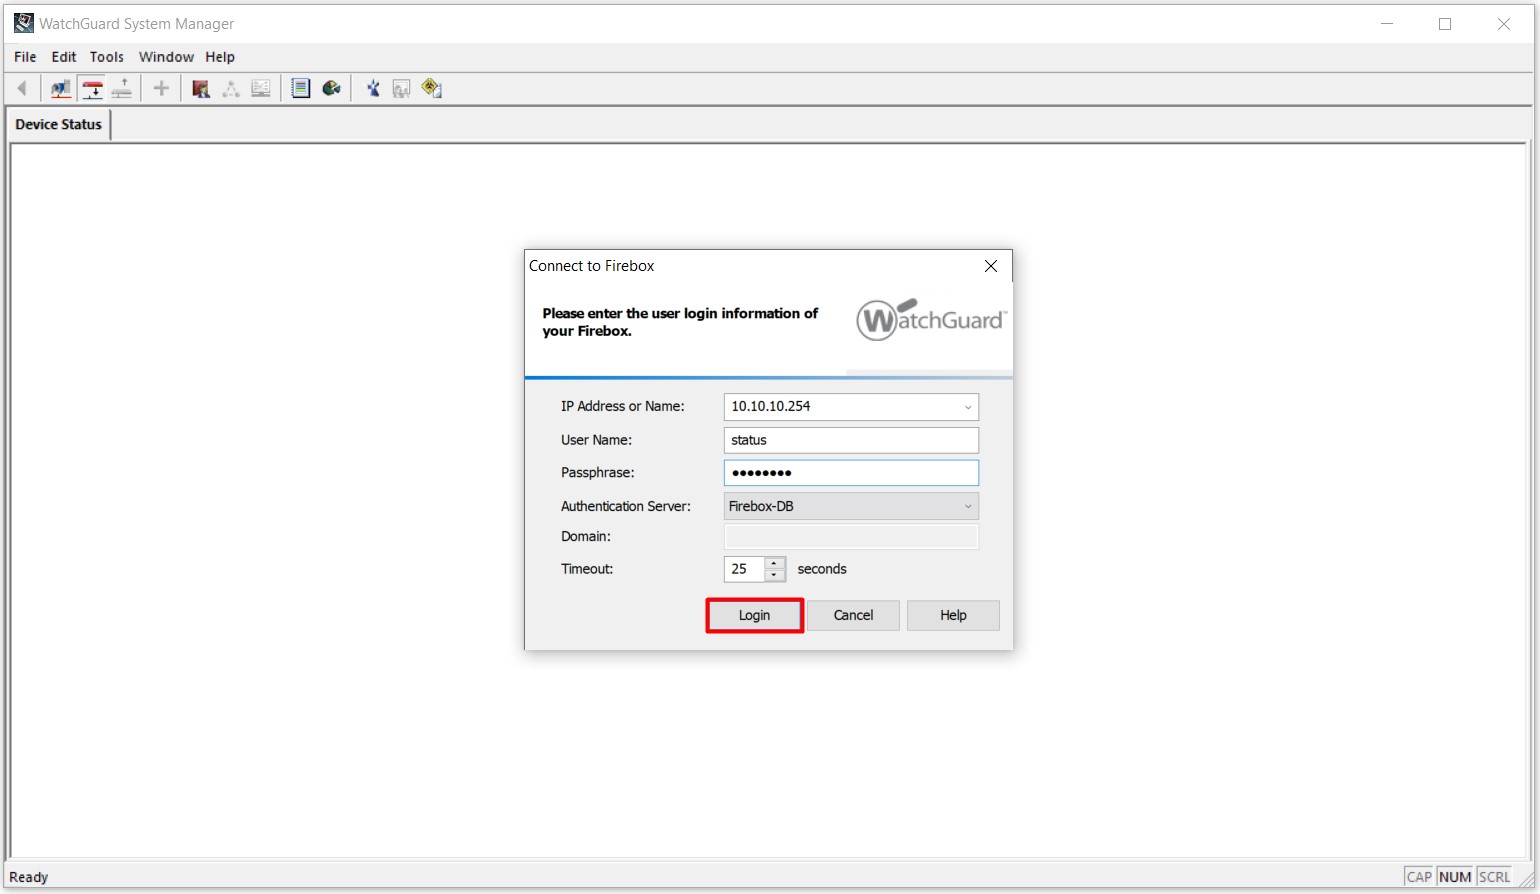Click the Cancel button in the dialog
1540x894 pixels.
pos(853,615)
